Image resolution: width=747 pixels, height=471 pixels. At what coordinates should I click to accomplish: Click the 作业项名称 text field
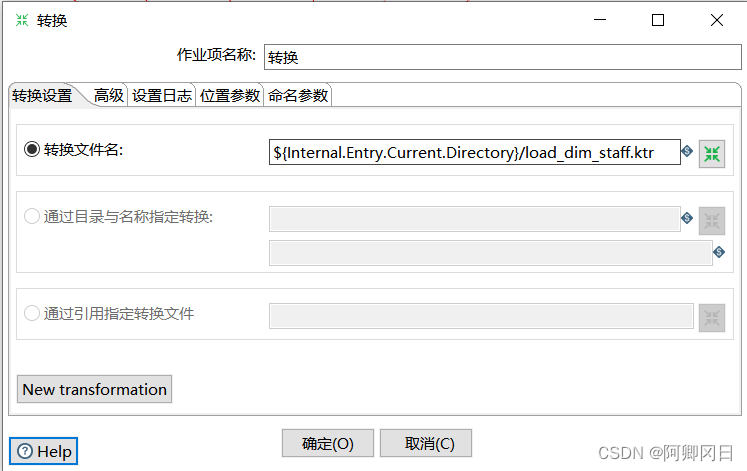pos(495,57)
